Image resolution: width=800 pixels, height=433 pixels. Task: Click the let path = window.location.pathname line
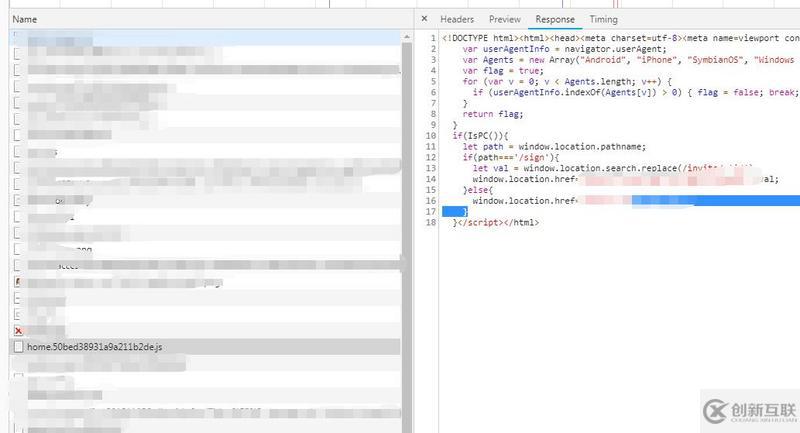(x=554, y=146)
